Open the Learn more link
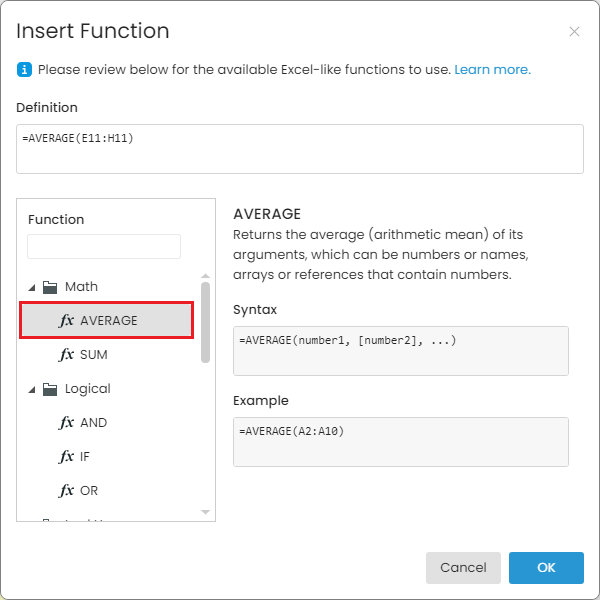Image resolution: width=600 pixels, height=600 pixels. coord(492,70)
